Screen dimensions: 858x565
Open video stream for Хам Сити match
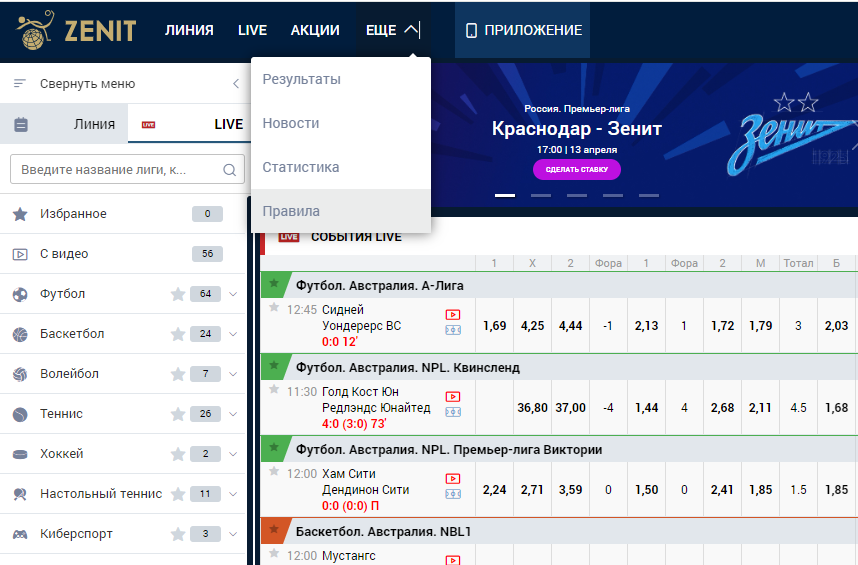[x=453, y=479]
